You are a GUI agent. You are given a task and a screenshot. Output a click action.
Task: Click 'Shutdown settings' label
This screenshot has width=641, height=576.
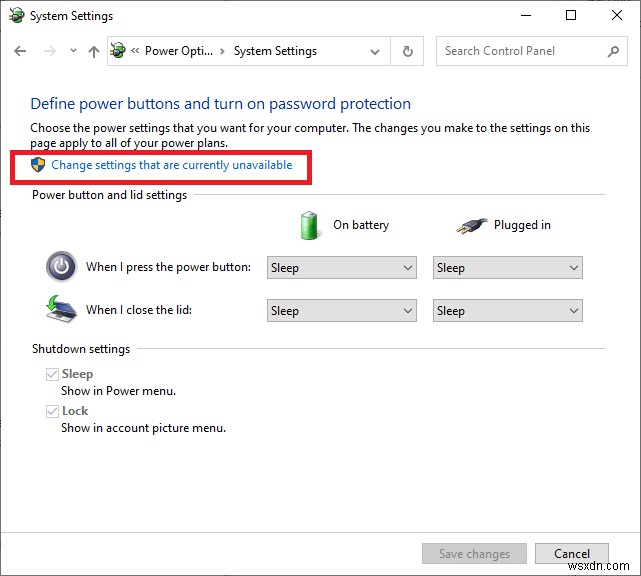pyautogui.click(x=81, y=349)
